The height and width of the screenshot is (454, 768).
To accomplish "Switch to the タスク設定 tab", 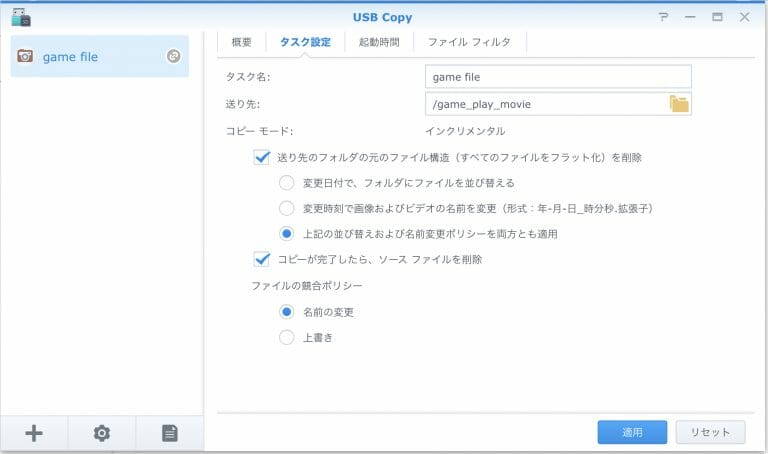I will (x=305, y=42).
